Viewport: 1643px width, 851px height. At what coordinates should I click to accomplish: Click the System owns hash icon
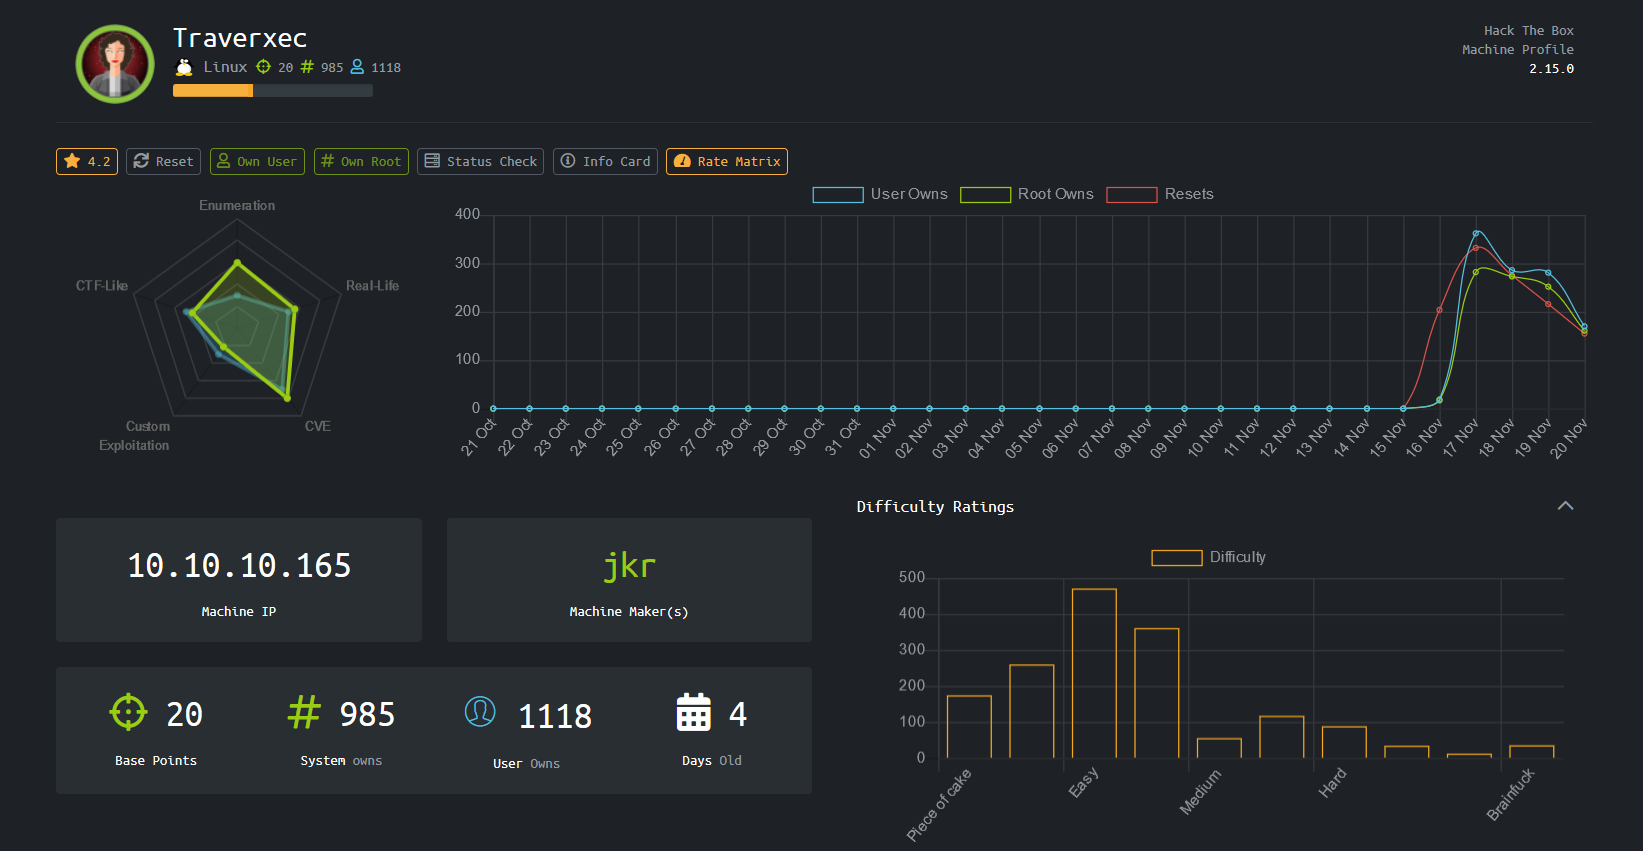(x=304, y=713)
